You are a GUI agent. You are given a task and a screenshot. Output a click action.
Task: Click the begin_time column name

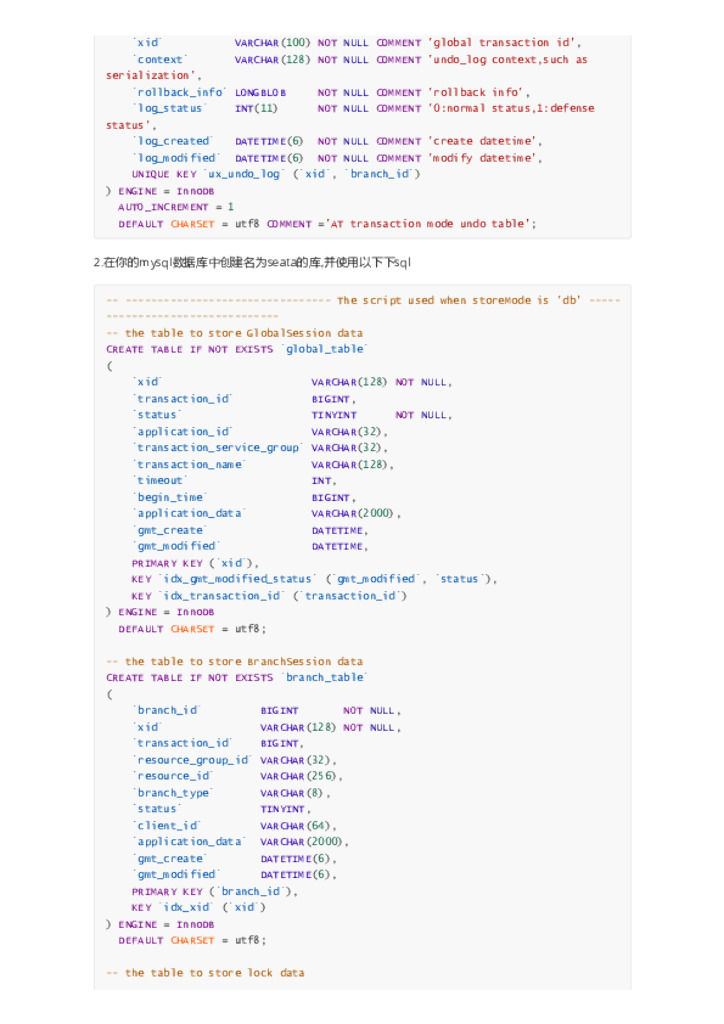click(170, 497)
